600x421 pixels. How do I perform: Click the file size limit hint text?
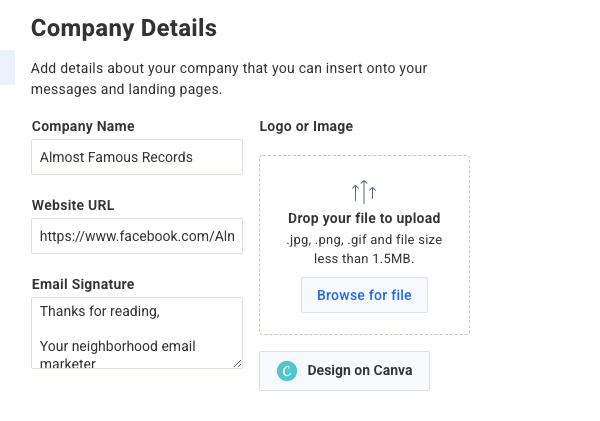click(x=364, y=249)
